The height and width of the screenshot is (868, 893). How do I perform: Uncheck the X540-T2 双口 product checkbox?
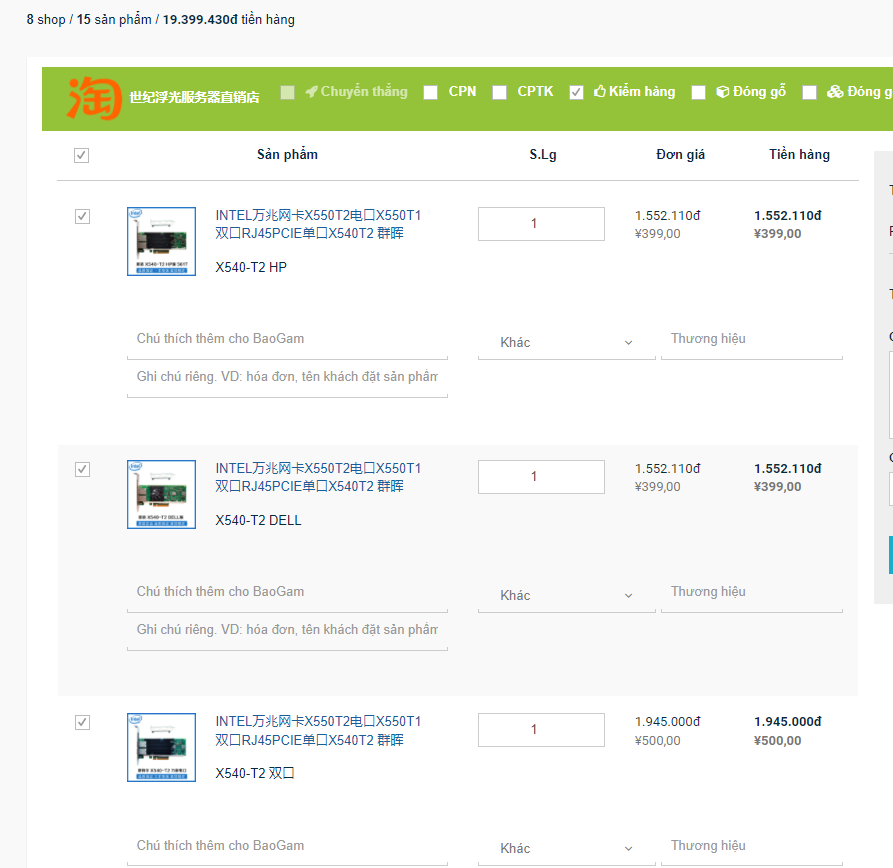point(83,722)
